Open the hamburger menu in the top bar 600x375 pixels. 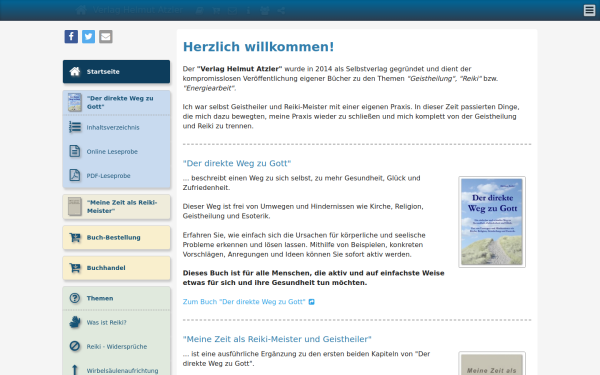pyautogui.click(x=589, y=10)
